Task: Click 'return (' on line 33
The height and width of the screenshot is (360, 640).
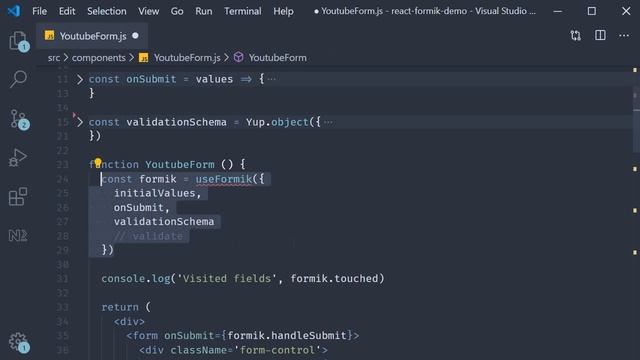Action: 126,307
